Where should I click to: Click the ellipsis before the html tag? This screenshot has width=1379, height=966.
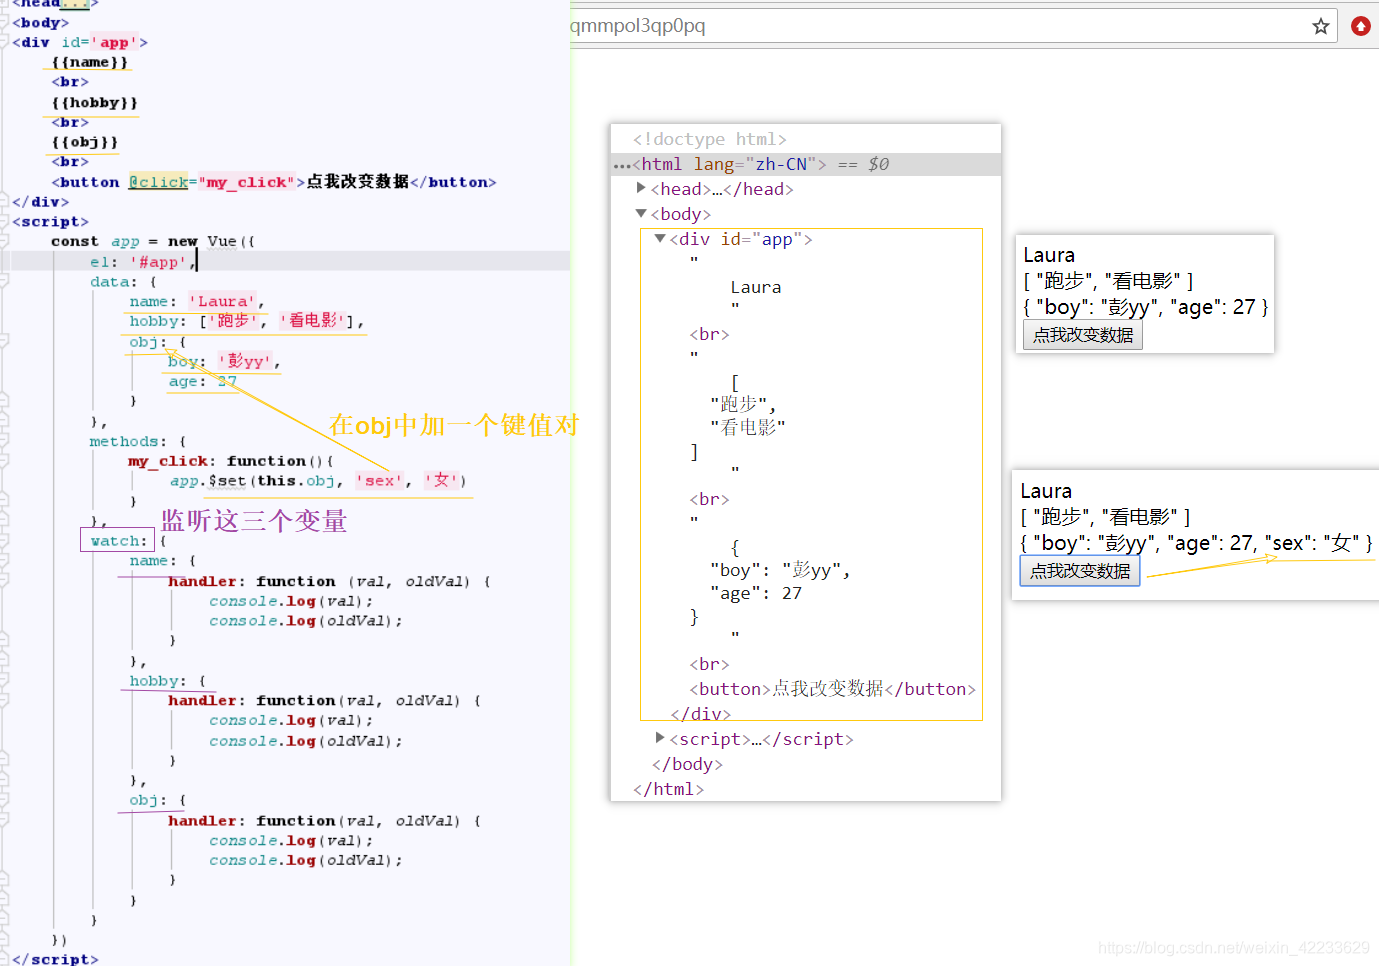622,165
